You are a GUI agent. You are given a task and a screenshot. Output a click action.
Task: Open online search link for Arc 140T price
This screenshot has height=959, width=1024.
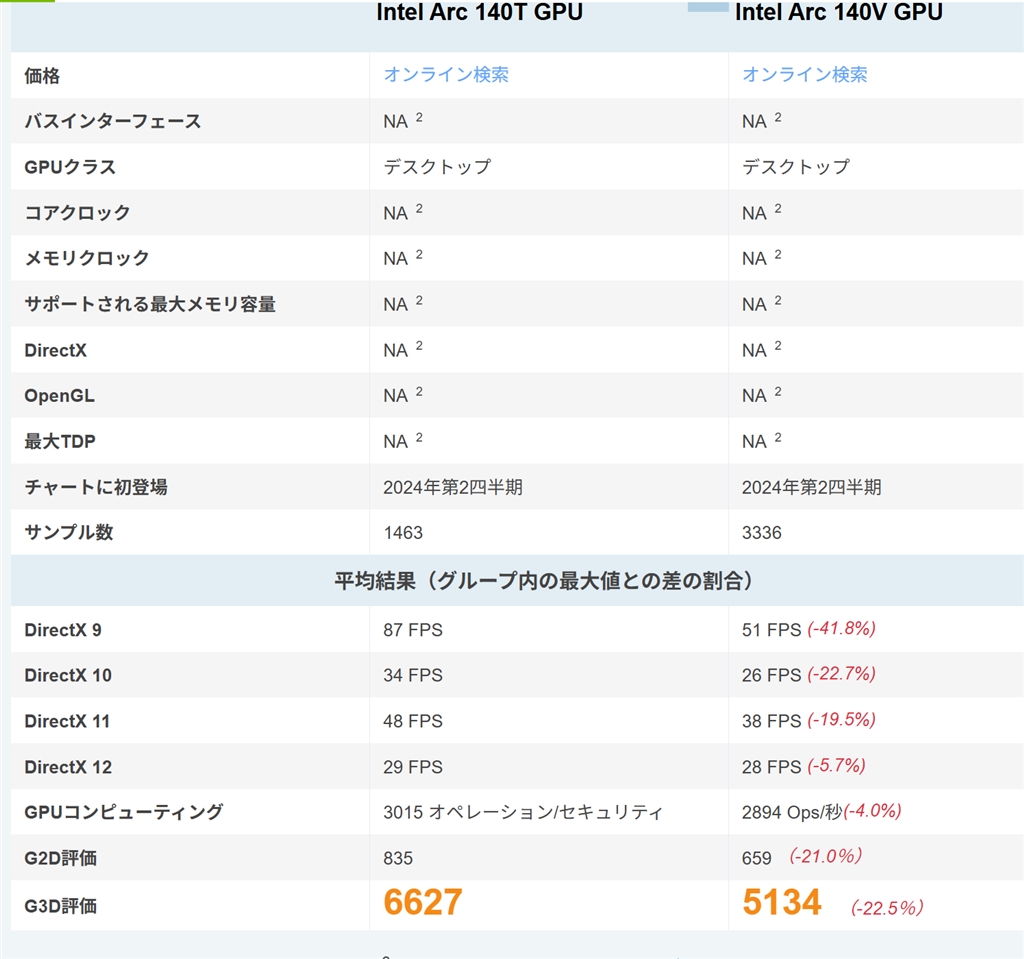coord(446,74)
